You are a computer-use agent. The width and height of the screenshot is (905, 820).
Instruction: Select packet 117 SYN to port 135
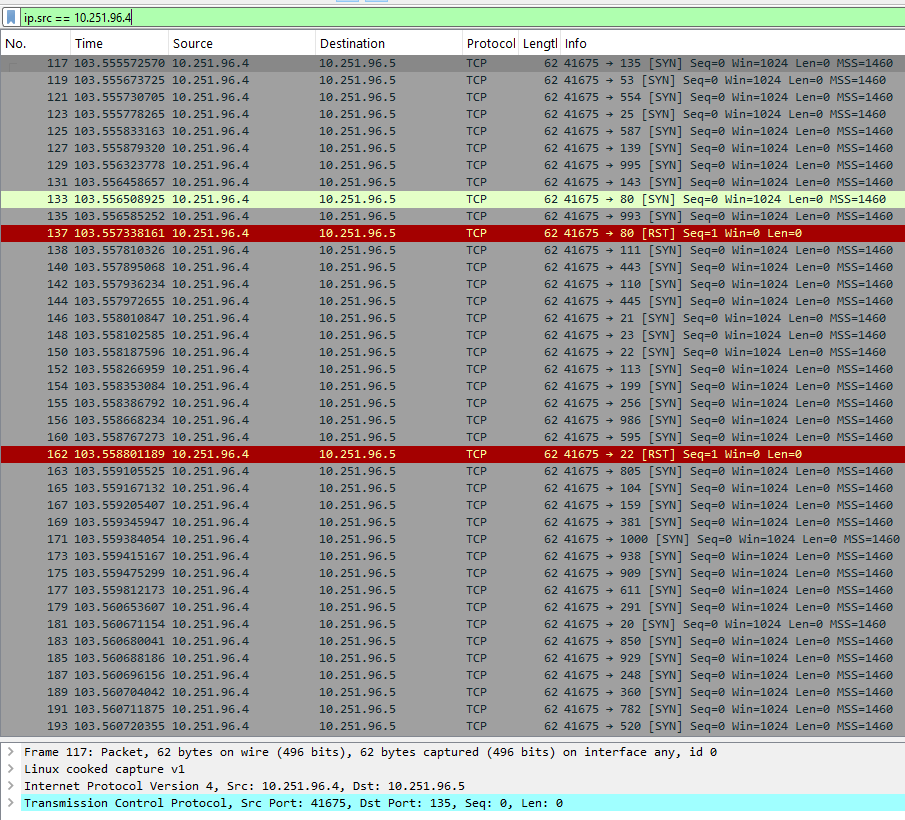(x=452, y=63)
